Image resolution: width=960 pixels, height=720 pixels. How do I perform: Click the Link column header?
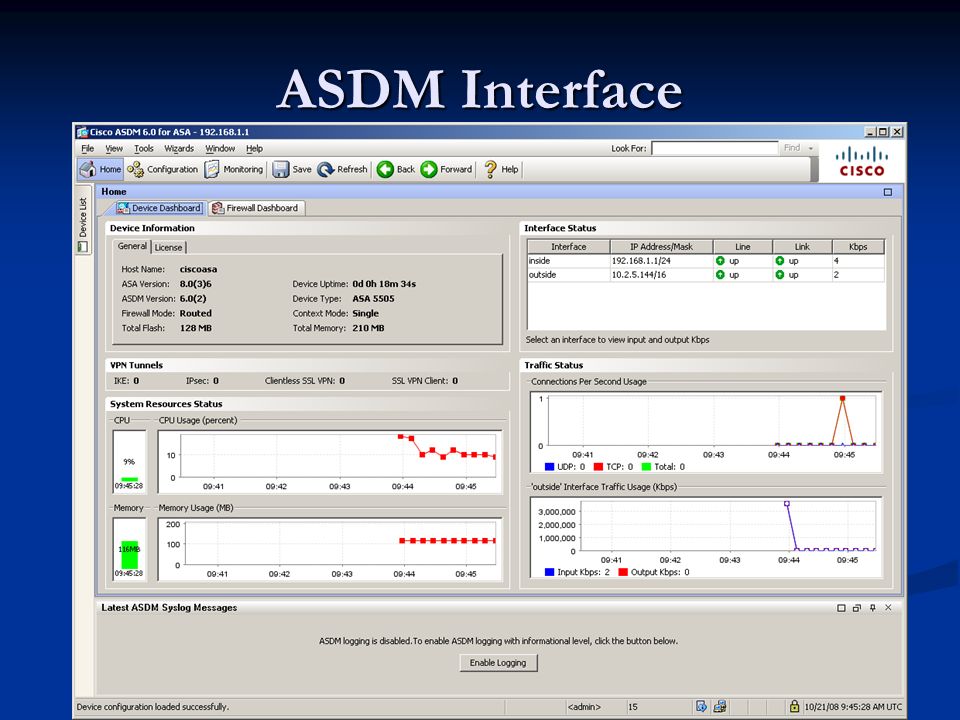(802, 247)
